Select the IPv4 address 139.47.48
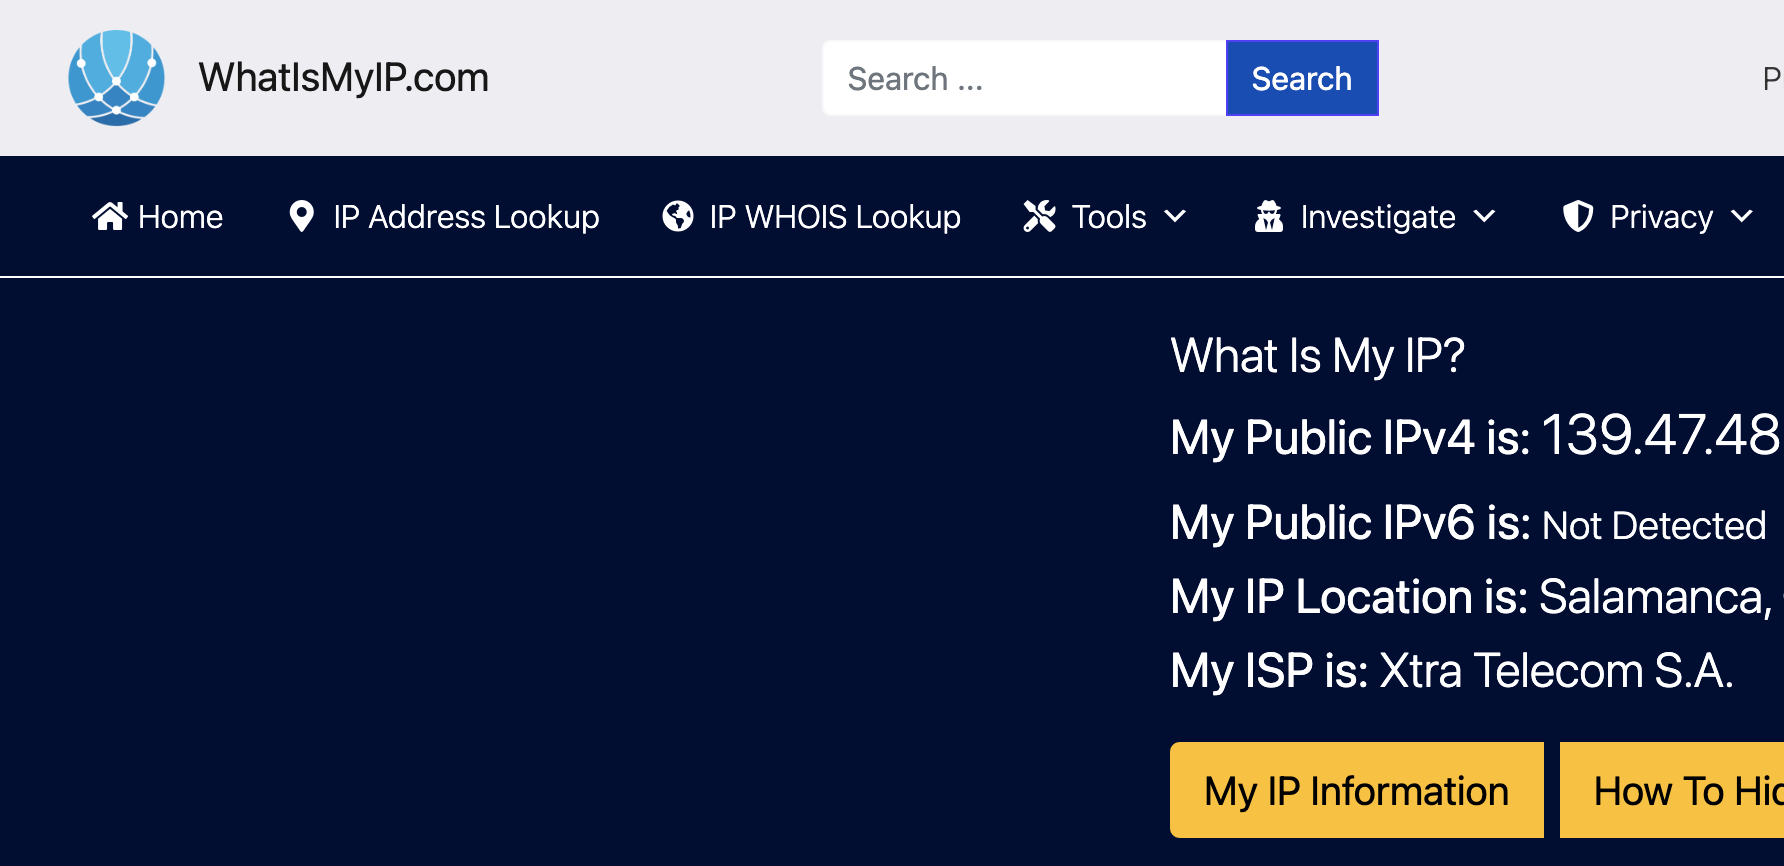This screenshot has height=866, width=1784. point(1662,436)
